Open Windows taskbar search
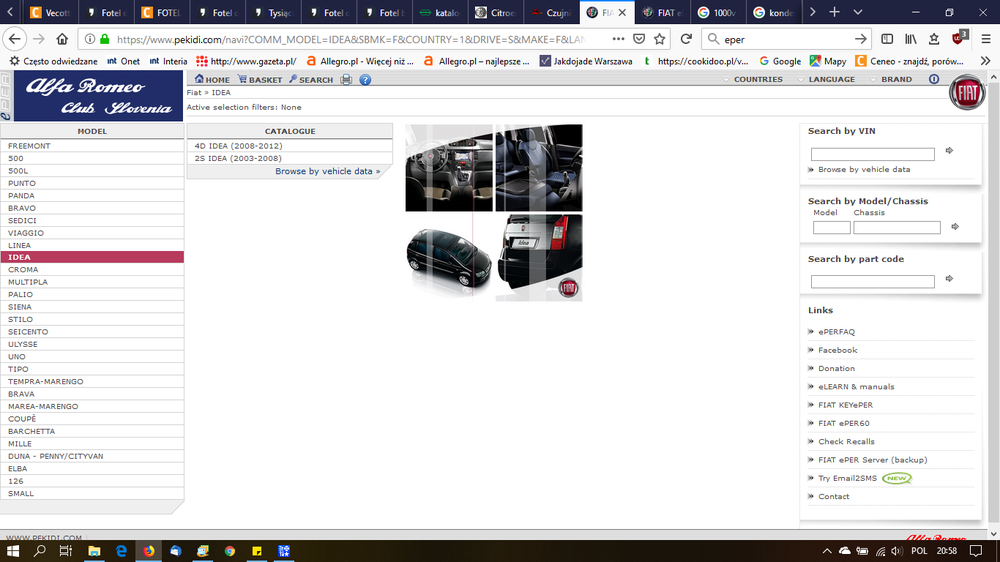 click(x=40, y=551)
